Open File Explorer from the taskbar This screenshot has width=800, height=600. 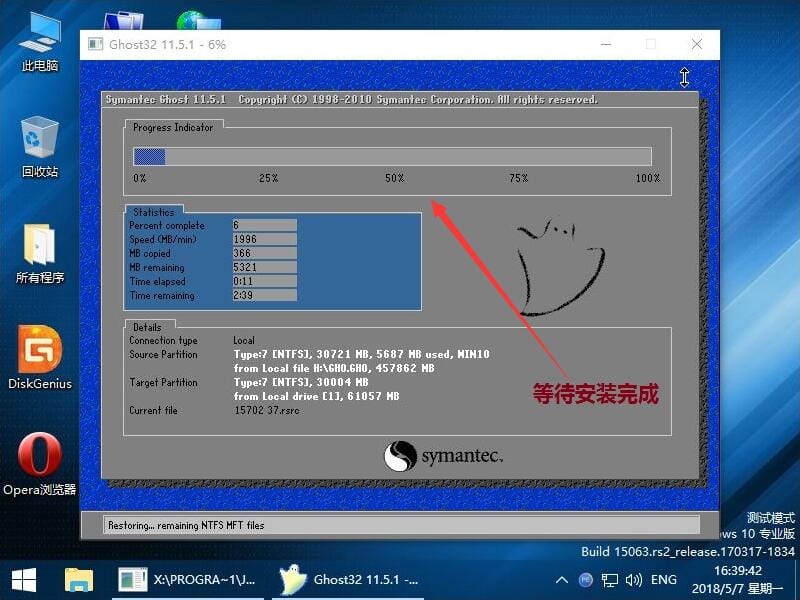coord(79,580)
